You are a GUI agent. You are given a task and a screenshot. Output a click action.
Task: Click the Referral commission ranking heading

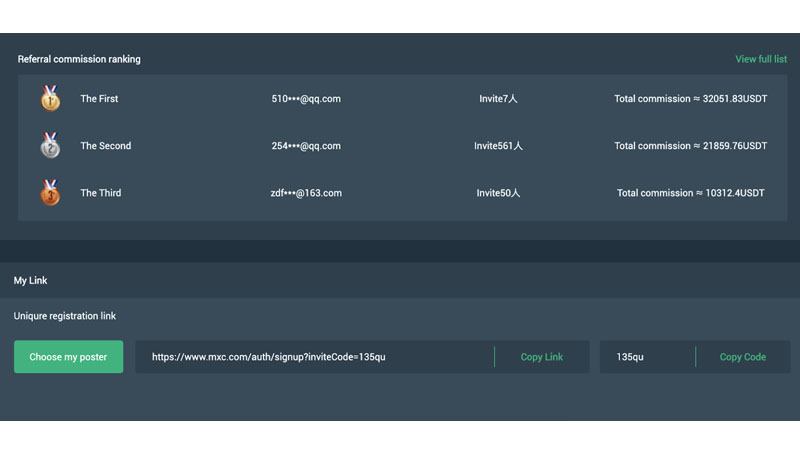tap(79, 59)
